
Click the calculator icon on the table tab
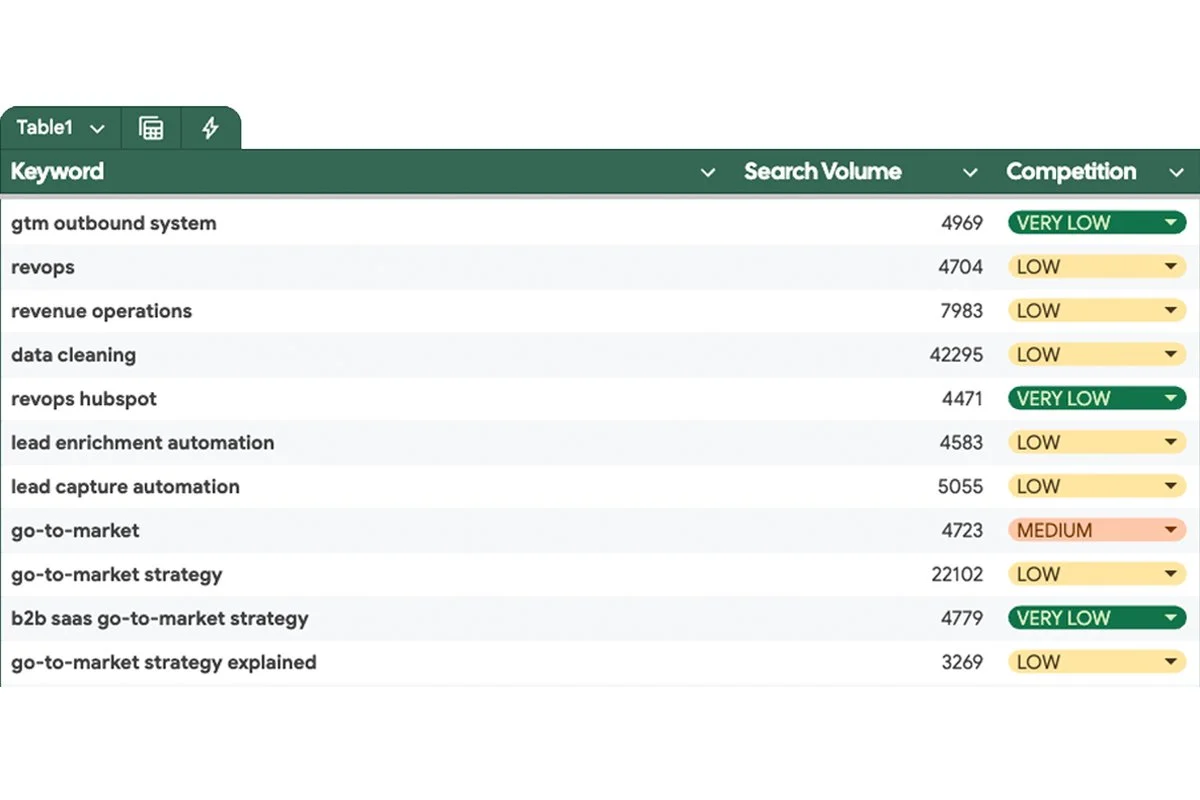pyautogui.click(x=150, y=128)
